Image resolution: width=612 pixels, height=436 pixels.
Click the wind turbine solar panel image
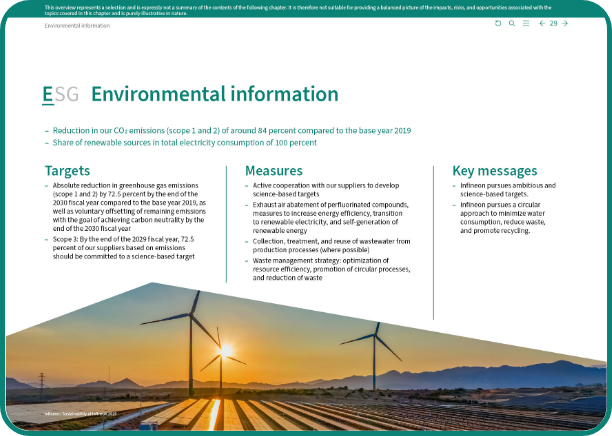click(300, 370)
